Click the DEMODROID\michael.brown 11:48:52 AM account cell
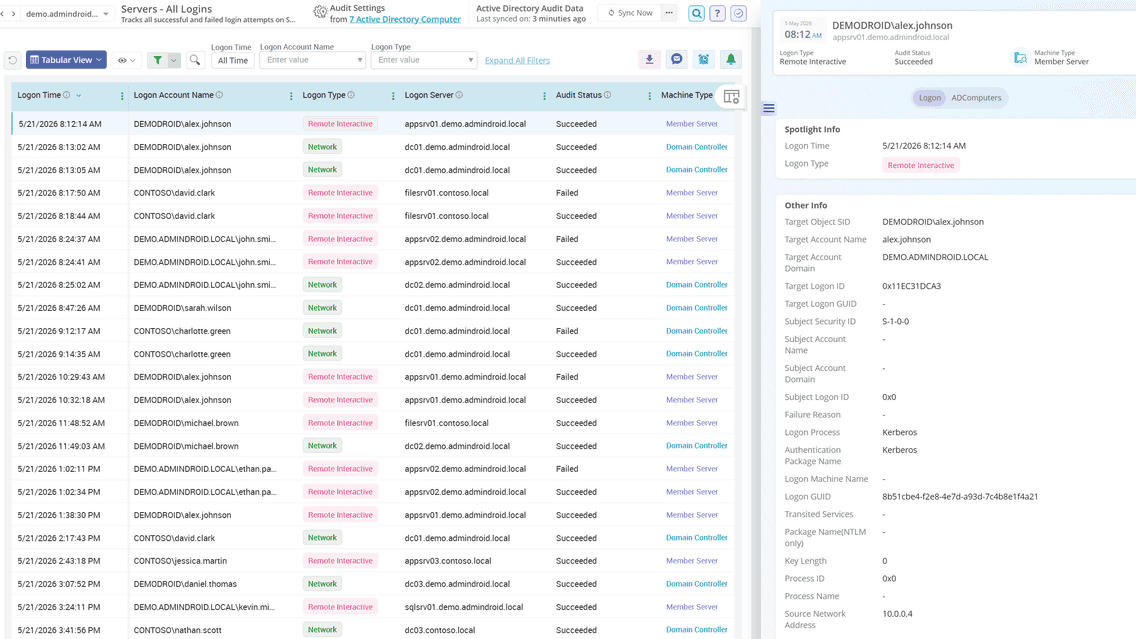Viewport: 1136px width, 639px height. [x=185, y=423]
